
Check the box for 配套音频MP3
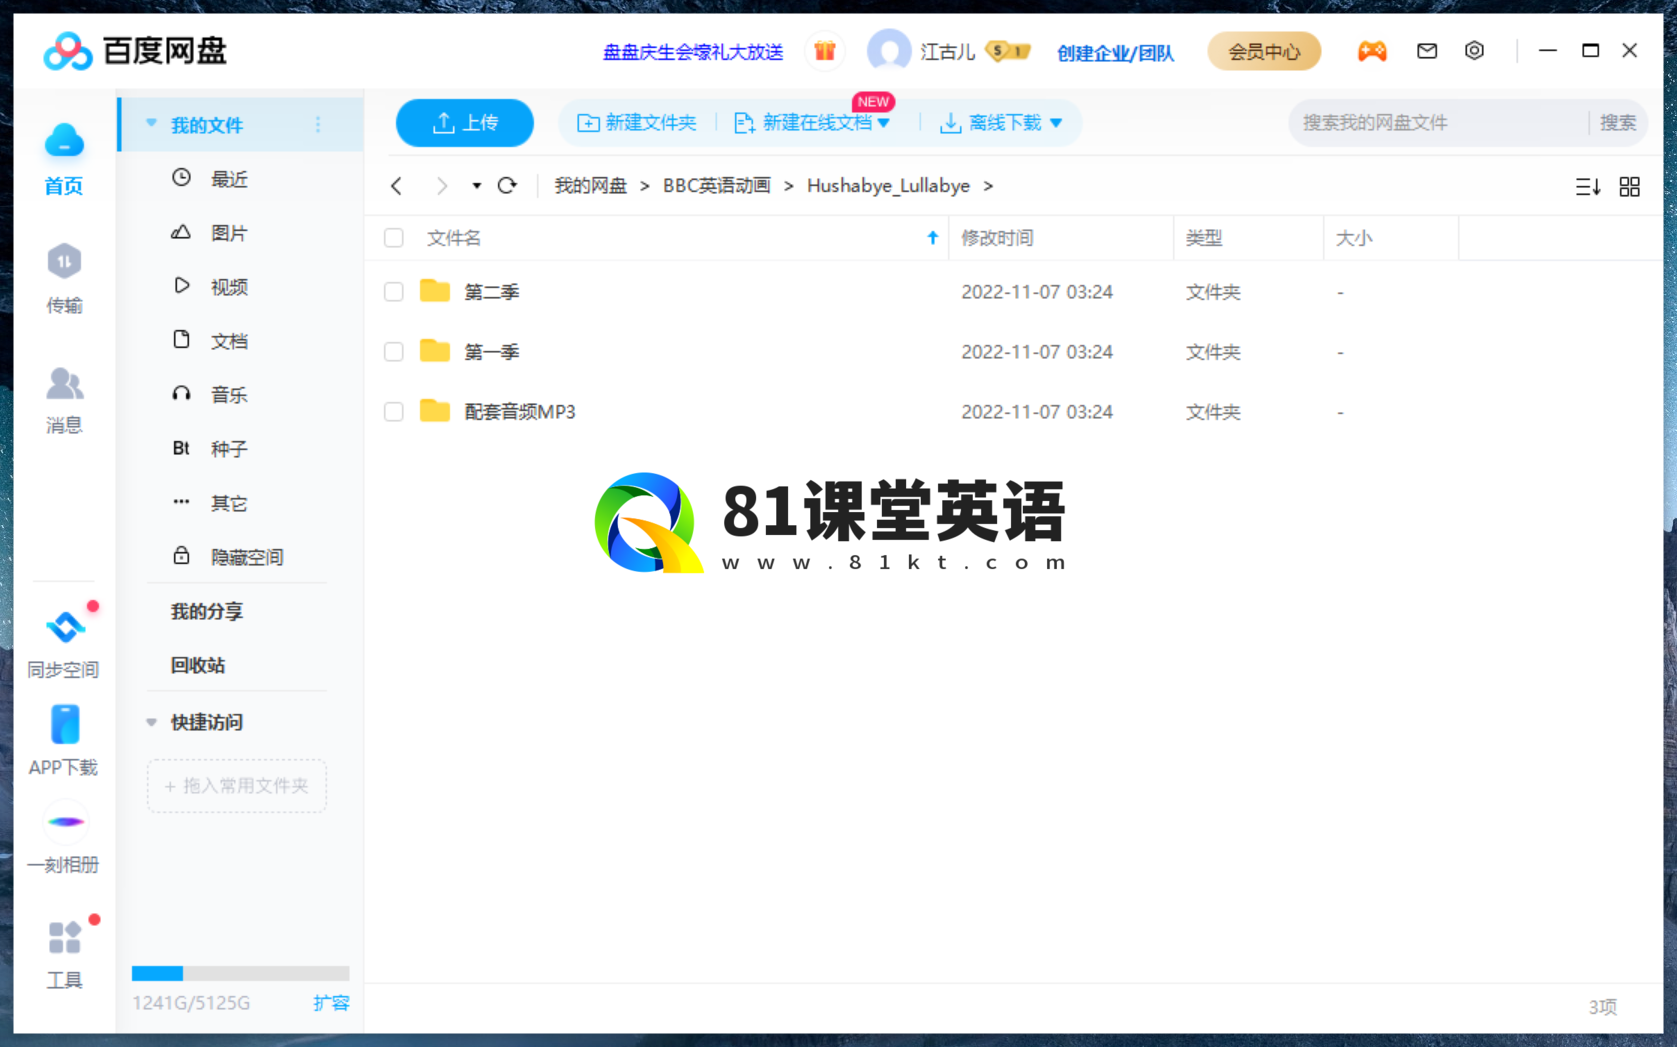[x=394, y=411]
